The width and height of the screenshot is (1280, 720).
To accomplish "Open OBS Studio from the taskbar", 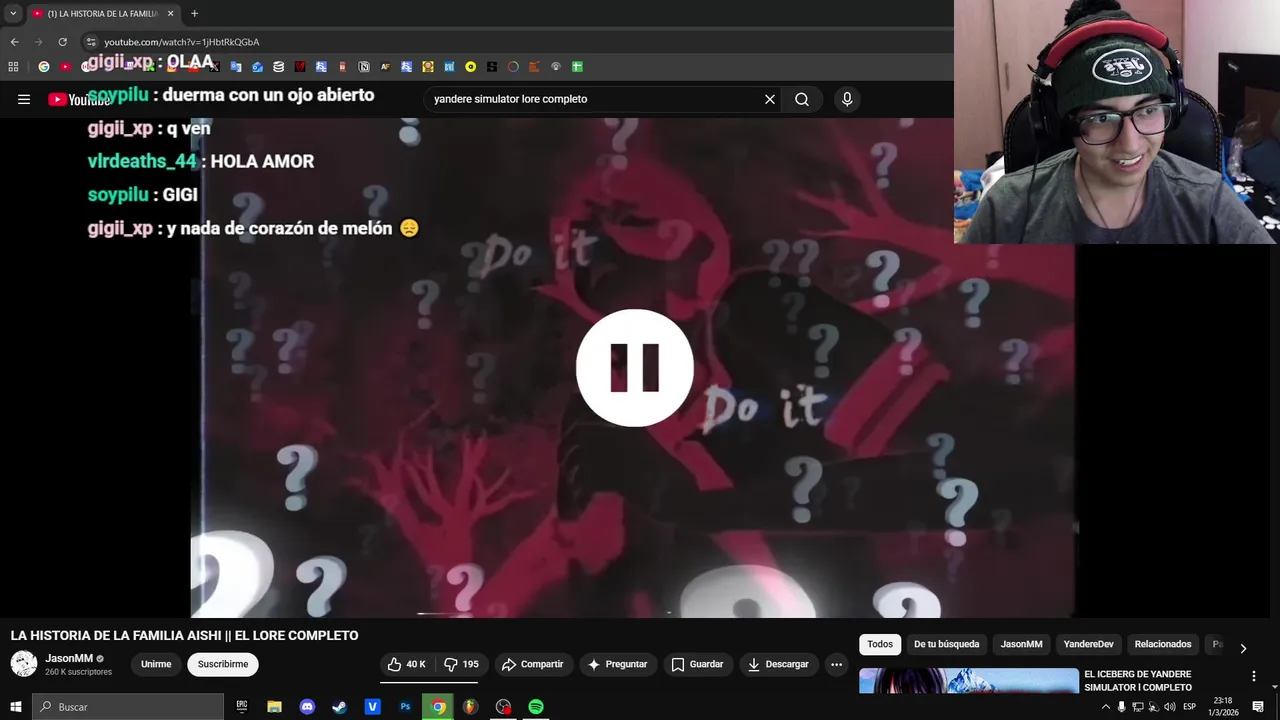I will tap(503, 706).
